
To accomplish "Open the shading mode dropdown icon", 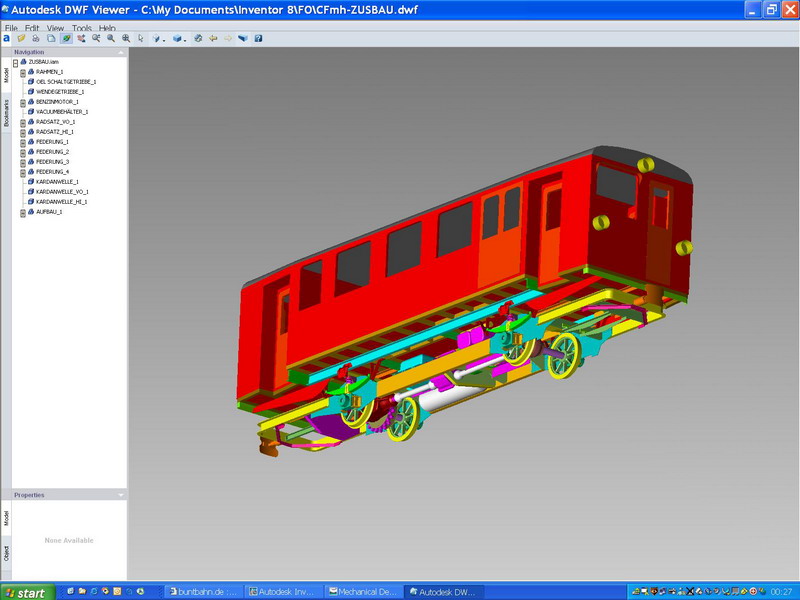I will 158,38.
